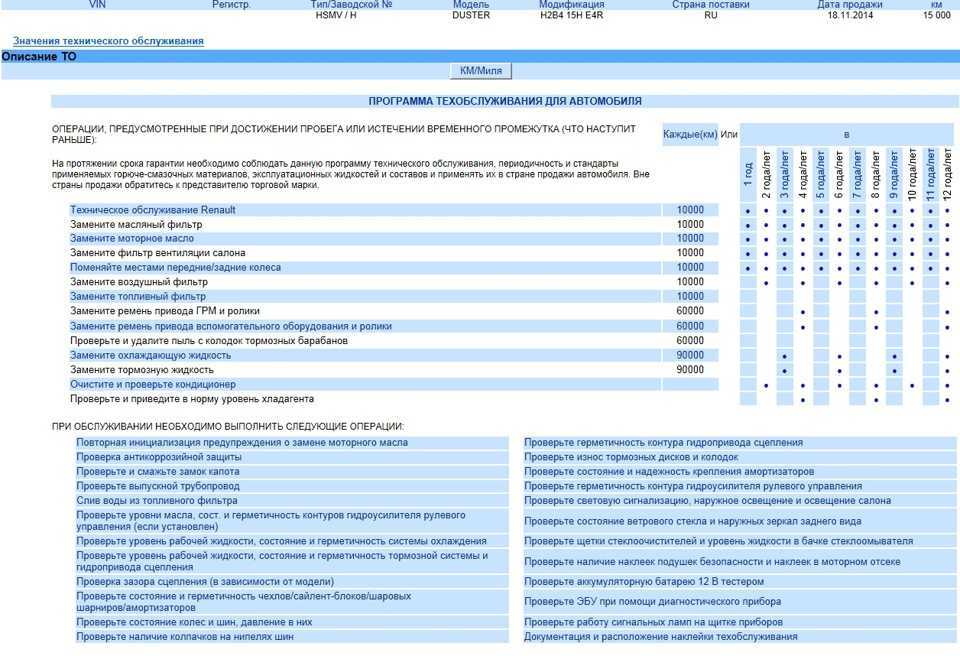Click 90000 value for тормозную жидкость
Screen dimensions: 960x656
click(x=690, y=370)
